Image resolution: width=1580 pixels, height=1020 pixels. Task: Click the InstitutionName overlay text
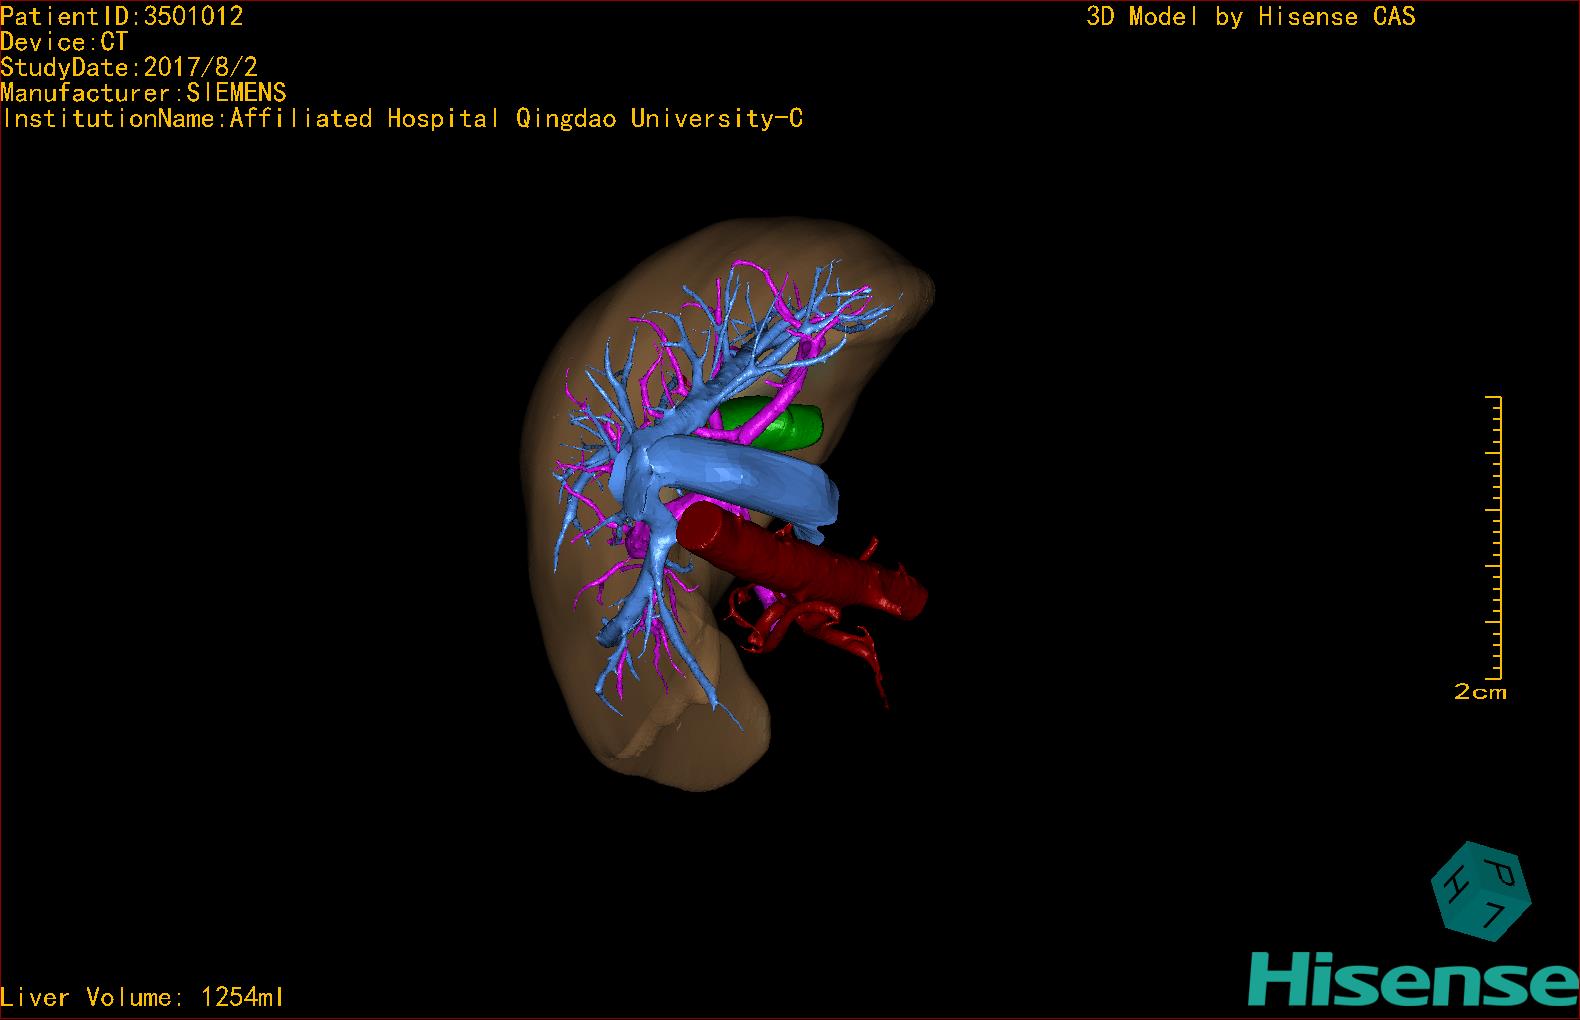pos(401,119)
